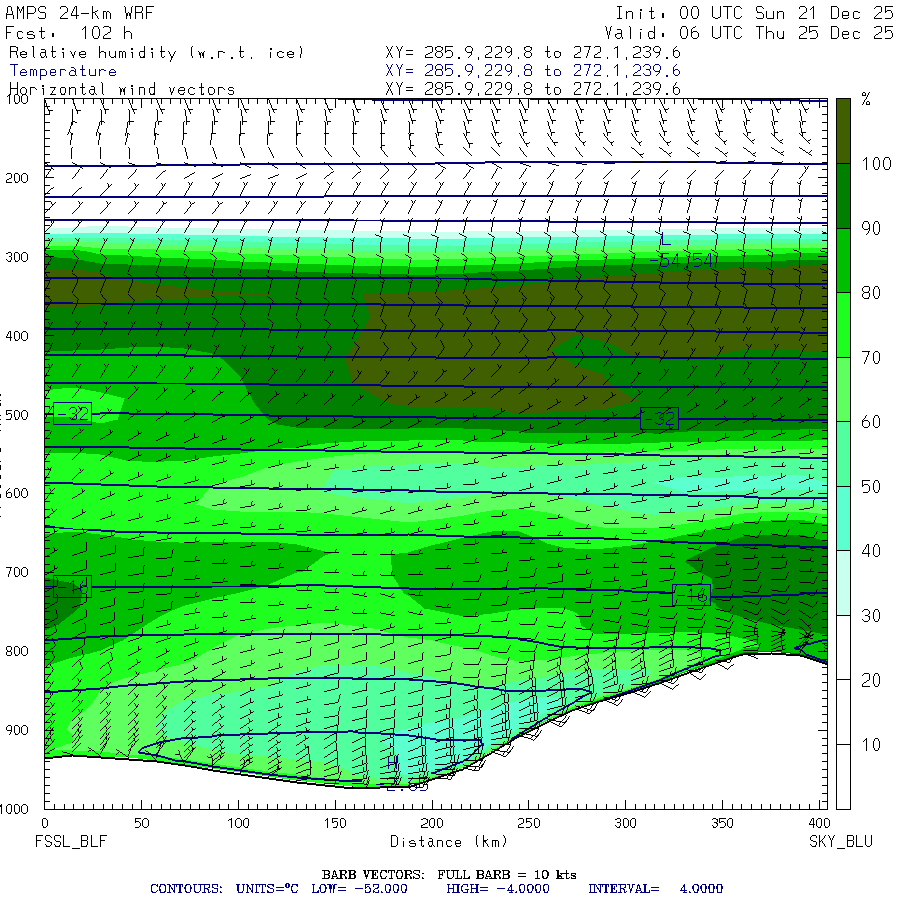
Task: Click the pressure axis label '700'
Action: coord(17,572)
